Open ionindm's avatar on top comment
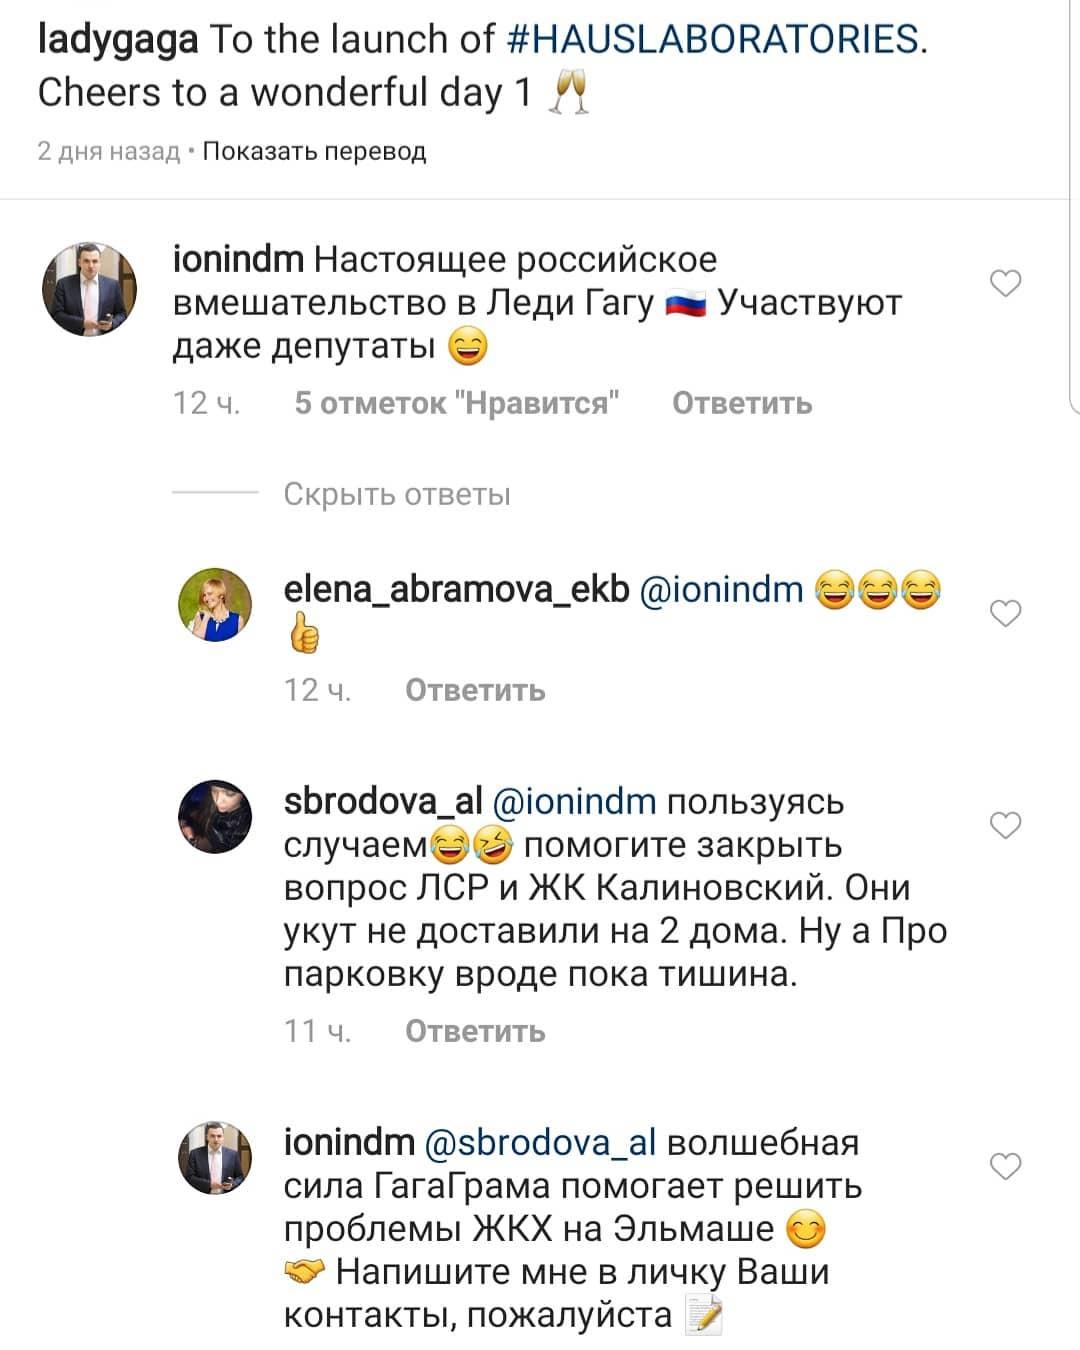 coord(89,290)
